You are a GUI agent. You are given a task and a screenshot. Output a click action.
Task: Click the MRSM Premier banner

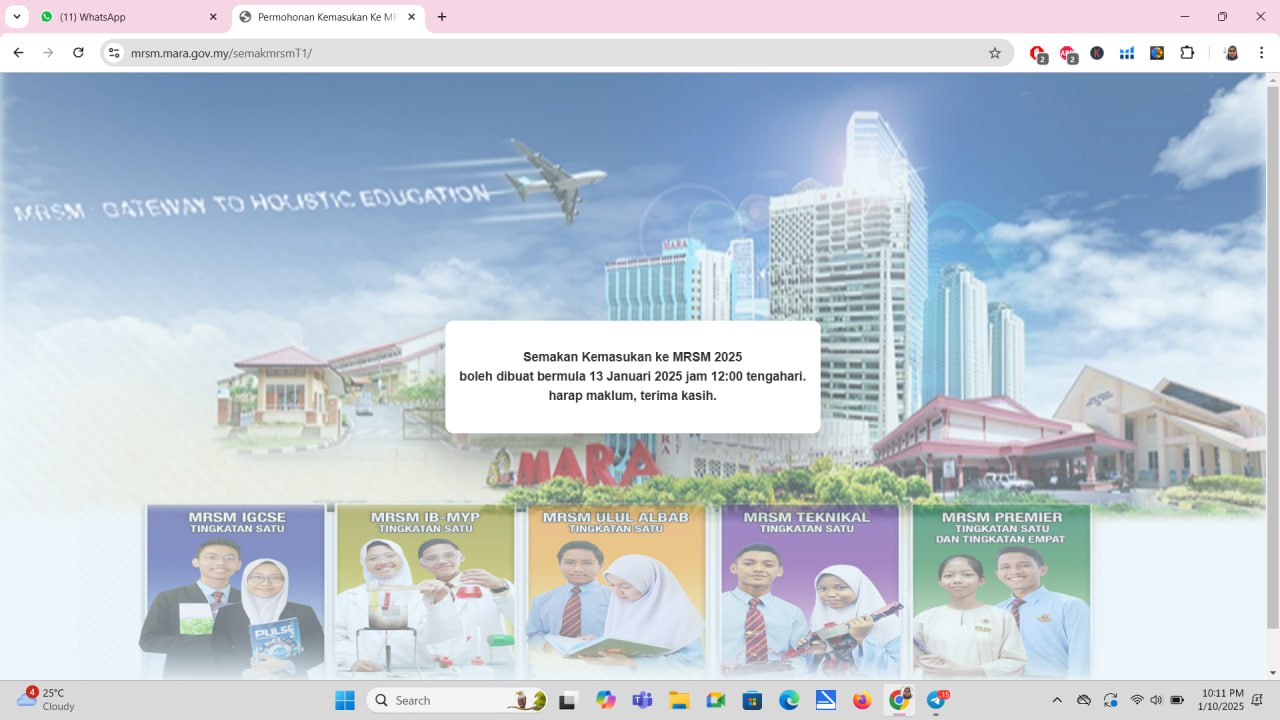click(1001, 590)
